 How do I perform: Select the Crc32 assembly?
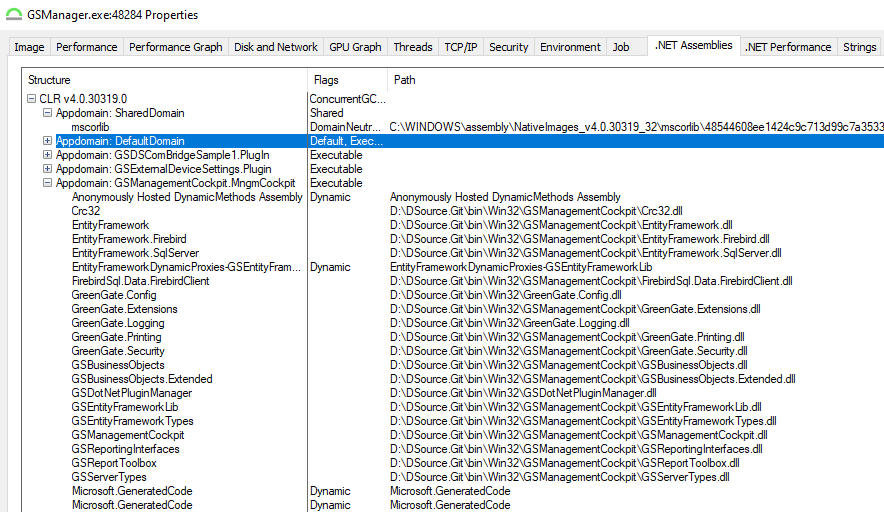pyautogui.click(x=86, y=211)
